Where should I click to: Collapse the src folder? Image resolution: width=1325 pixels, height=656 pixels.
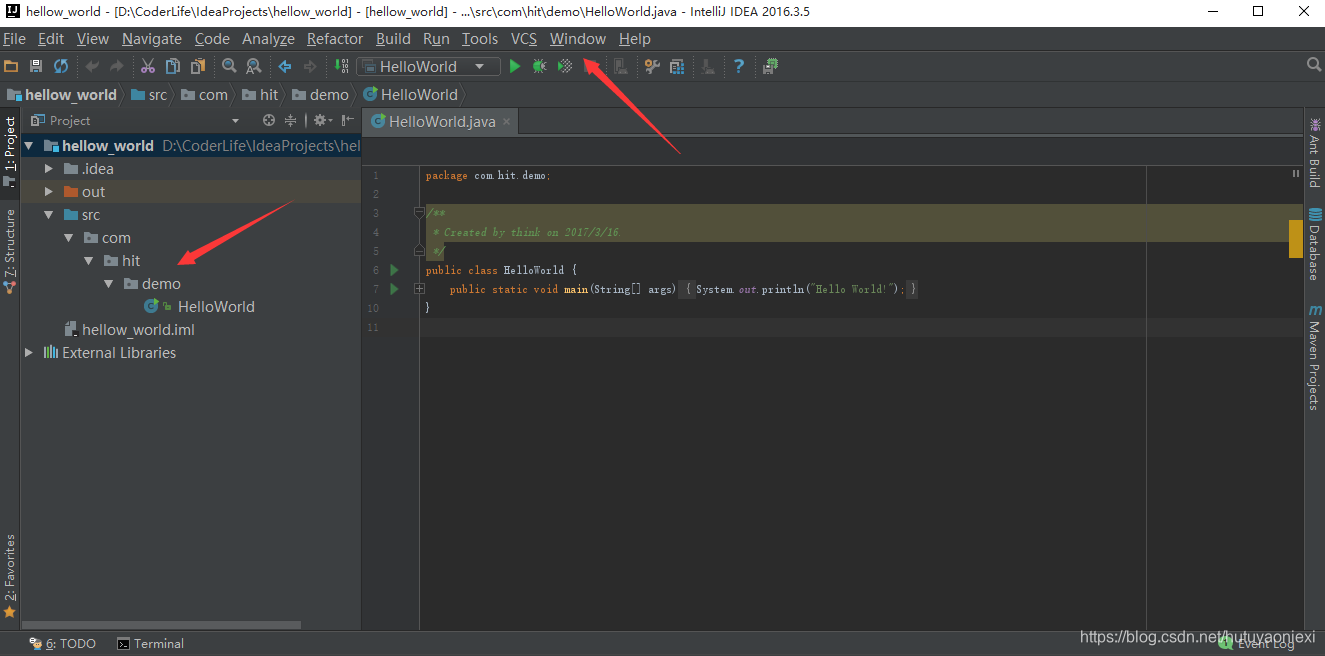pos(49,215)
